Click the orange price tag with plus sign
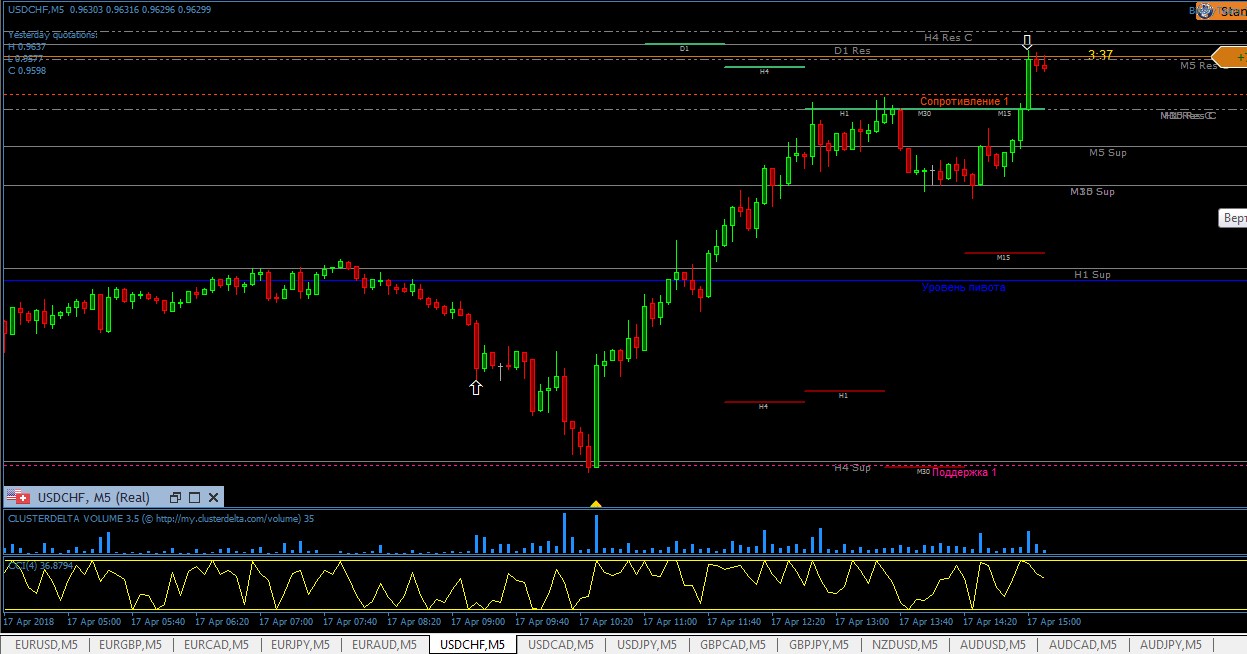 tap(1230, 57)
